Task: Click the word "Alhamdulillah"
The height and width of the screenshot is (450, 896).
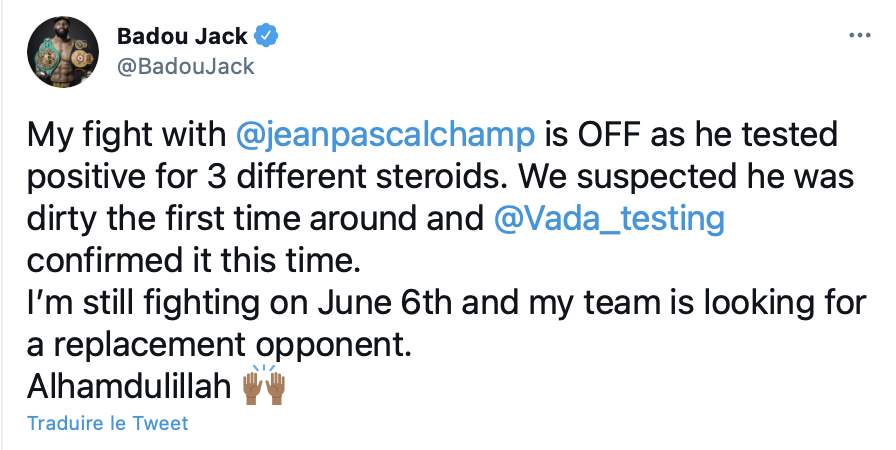Action: (129, 387)
